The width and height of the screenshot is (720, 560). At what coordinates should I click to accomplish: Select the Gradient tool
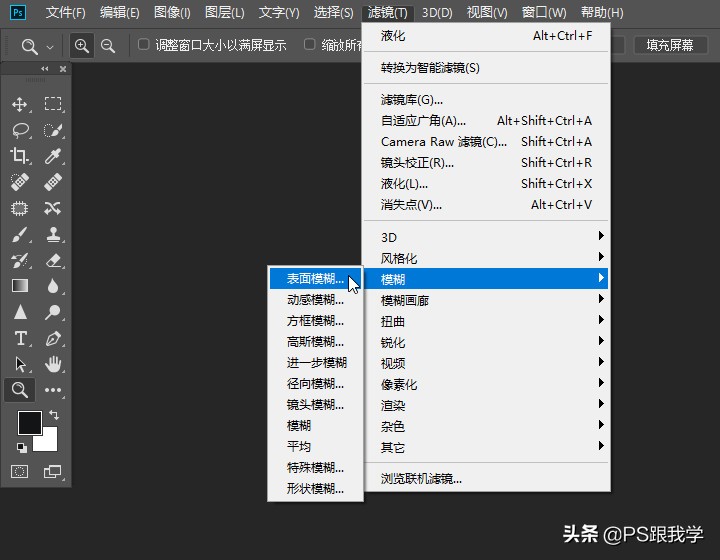(20, 286)
